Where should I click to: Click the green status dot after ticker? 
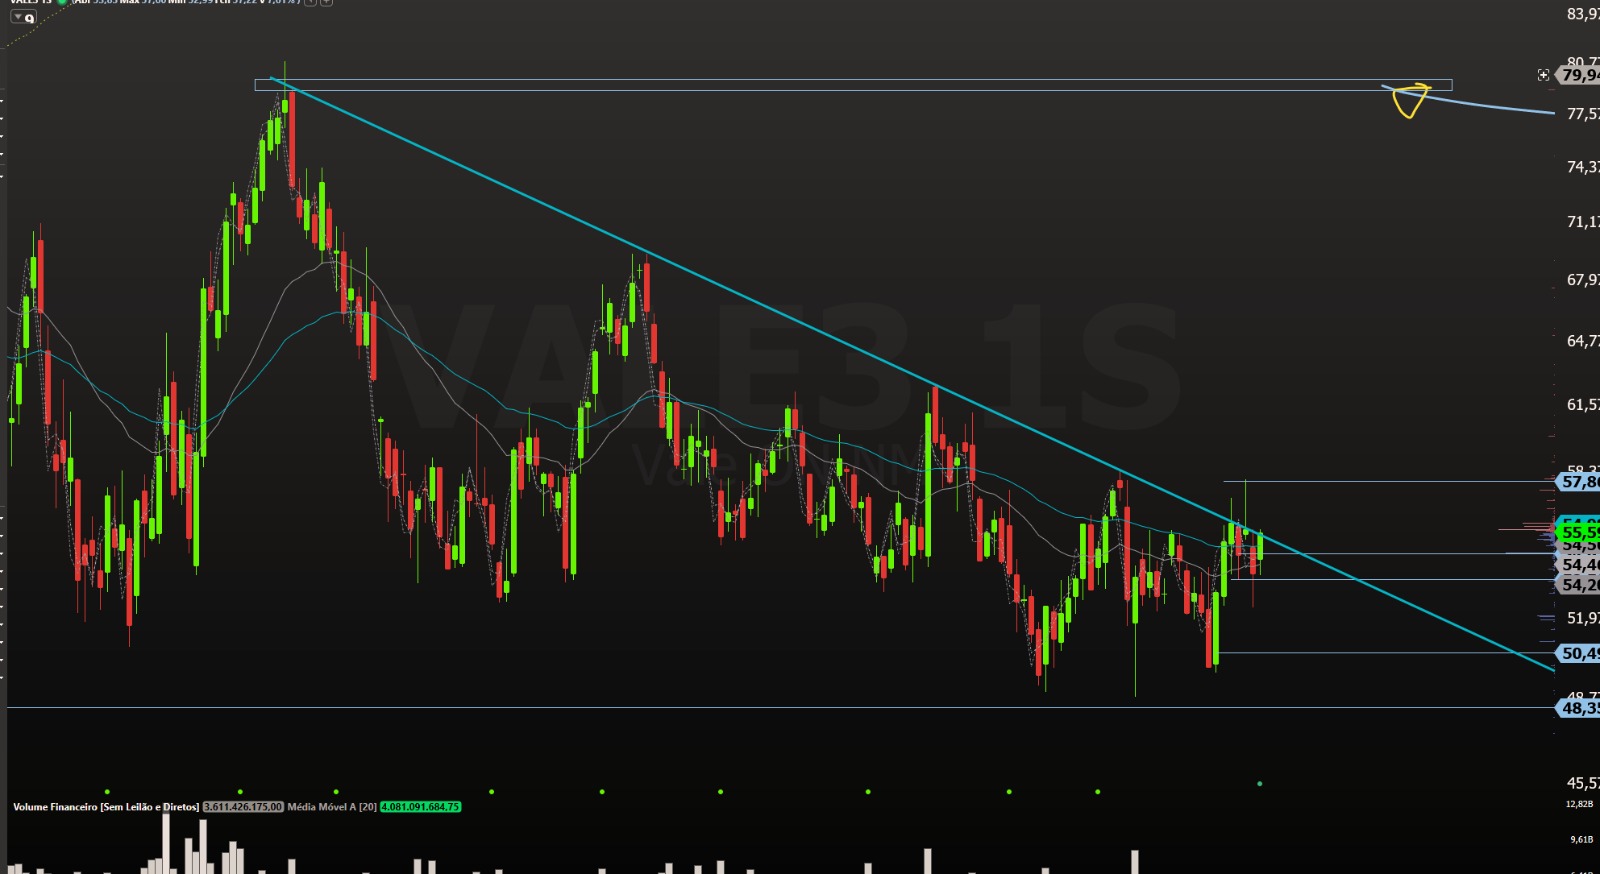(x=62, y=2)
